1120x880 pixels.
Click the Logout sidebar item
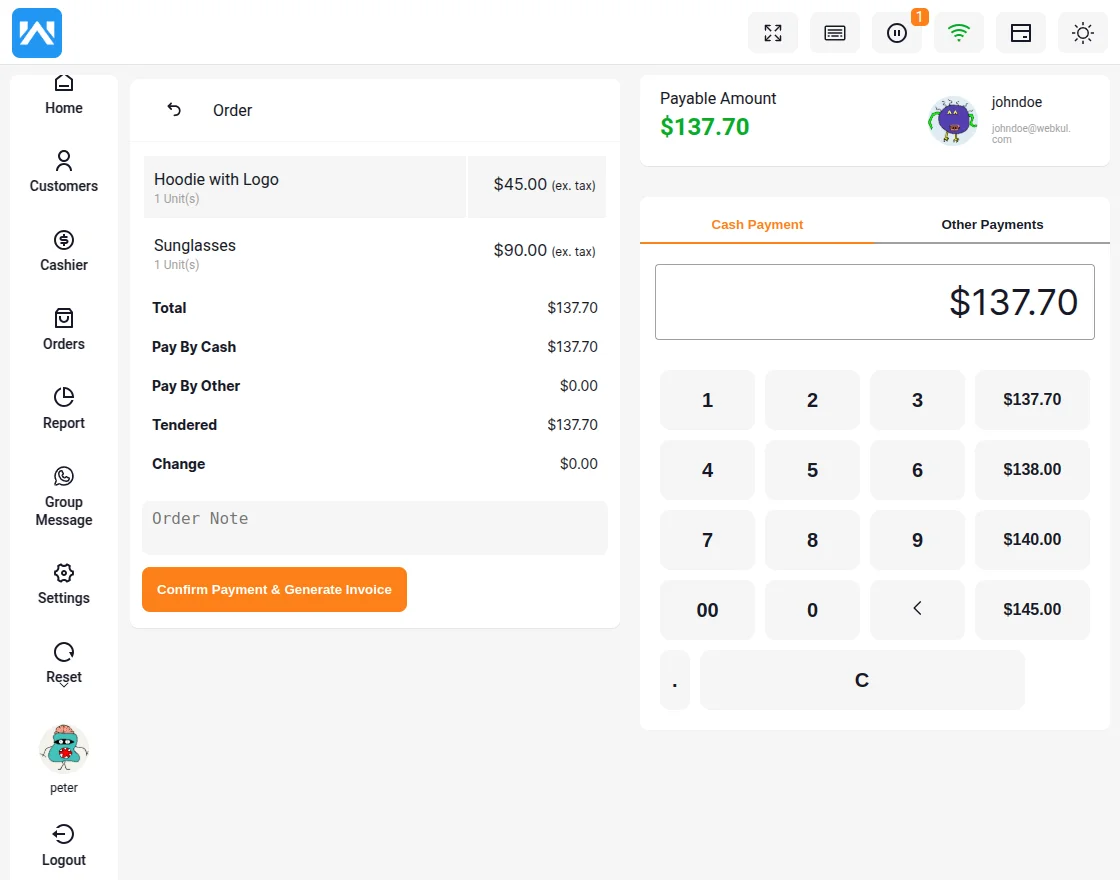pos(64,845)
